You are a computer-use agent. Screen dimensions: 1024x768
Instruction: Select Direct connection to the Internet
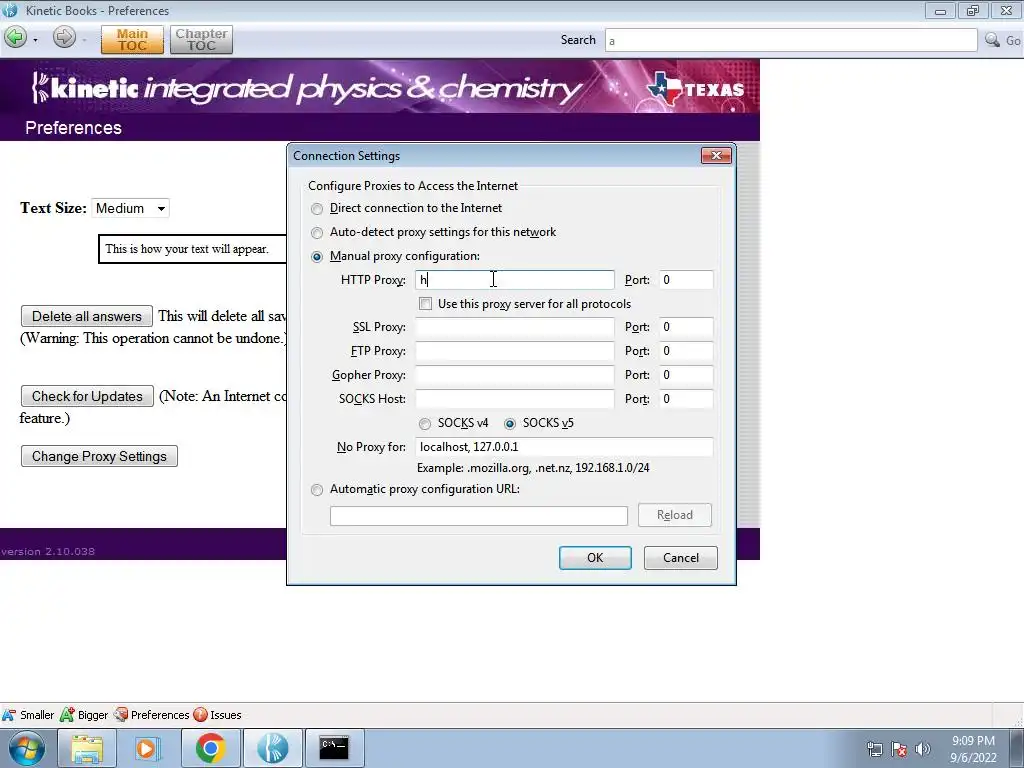pyautogui.click(x=317, y=209)
